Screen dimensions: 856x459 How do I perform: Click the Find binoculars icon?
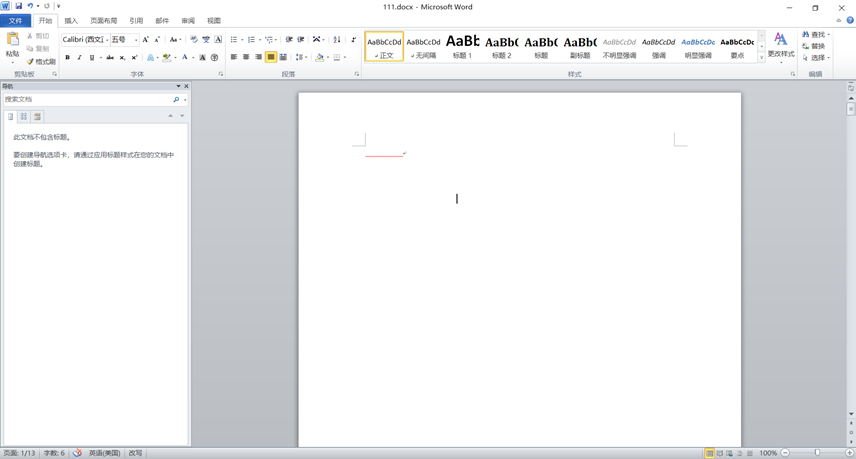[x=805, y=34]
